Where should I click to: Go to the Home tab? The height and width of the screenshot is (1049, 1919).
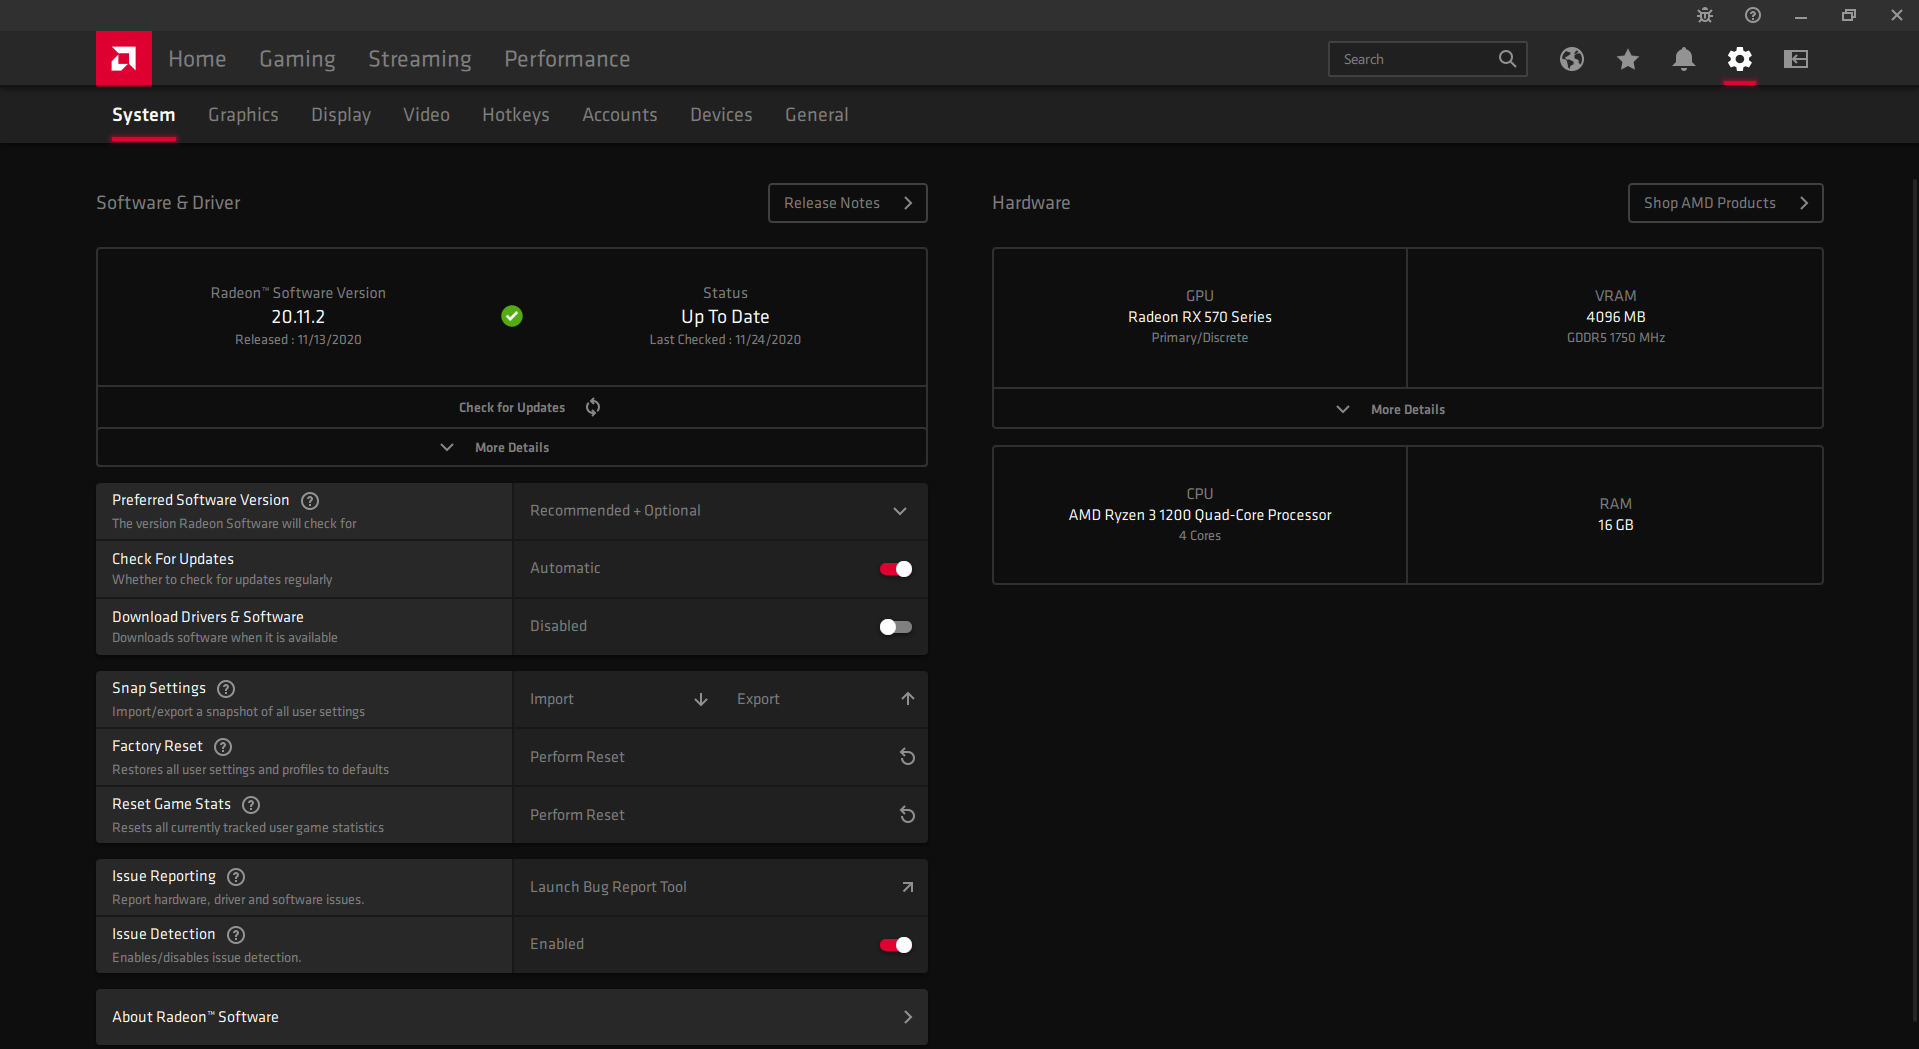[197, 59]
